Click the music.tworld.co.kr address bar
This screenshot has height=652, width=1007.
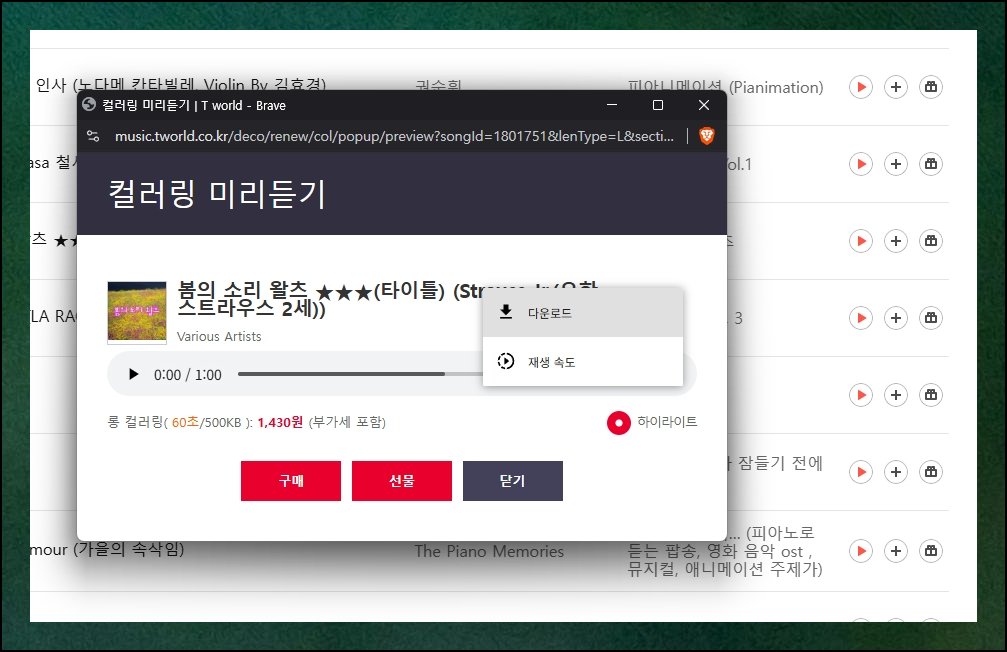point(394,136)
